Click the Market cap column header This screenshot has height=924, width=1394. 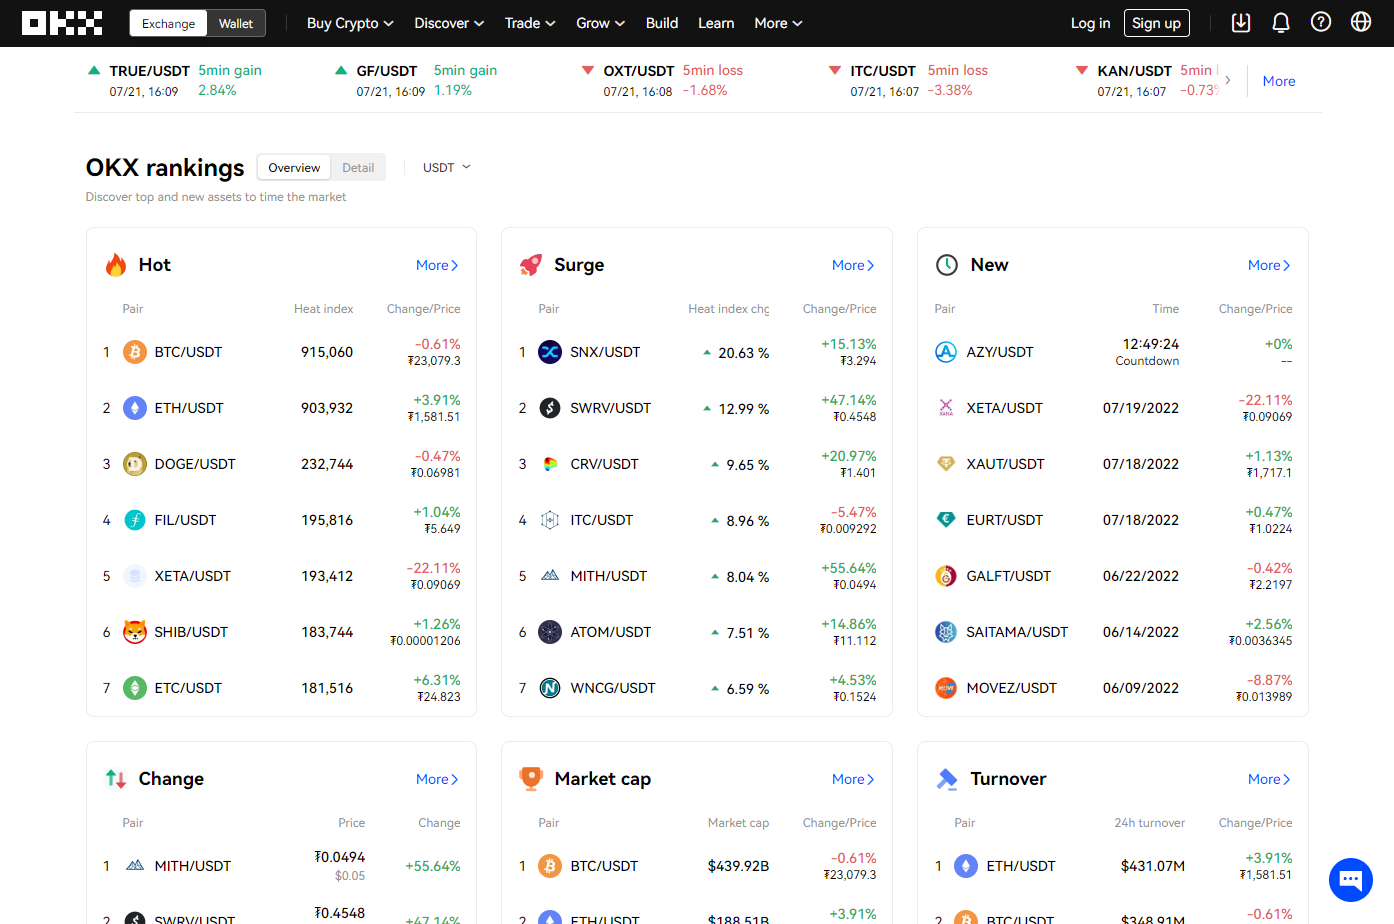738,823
